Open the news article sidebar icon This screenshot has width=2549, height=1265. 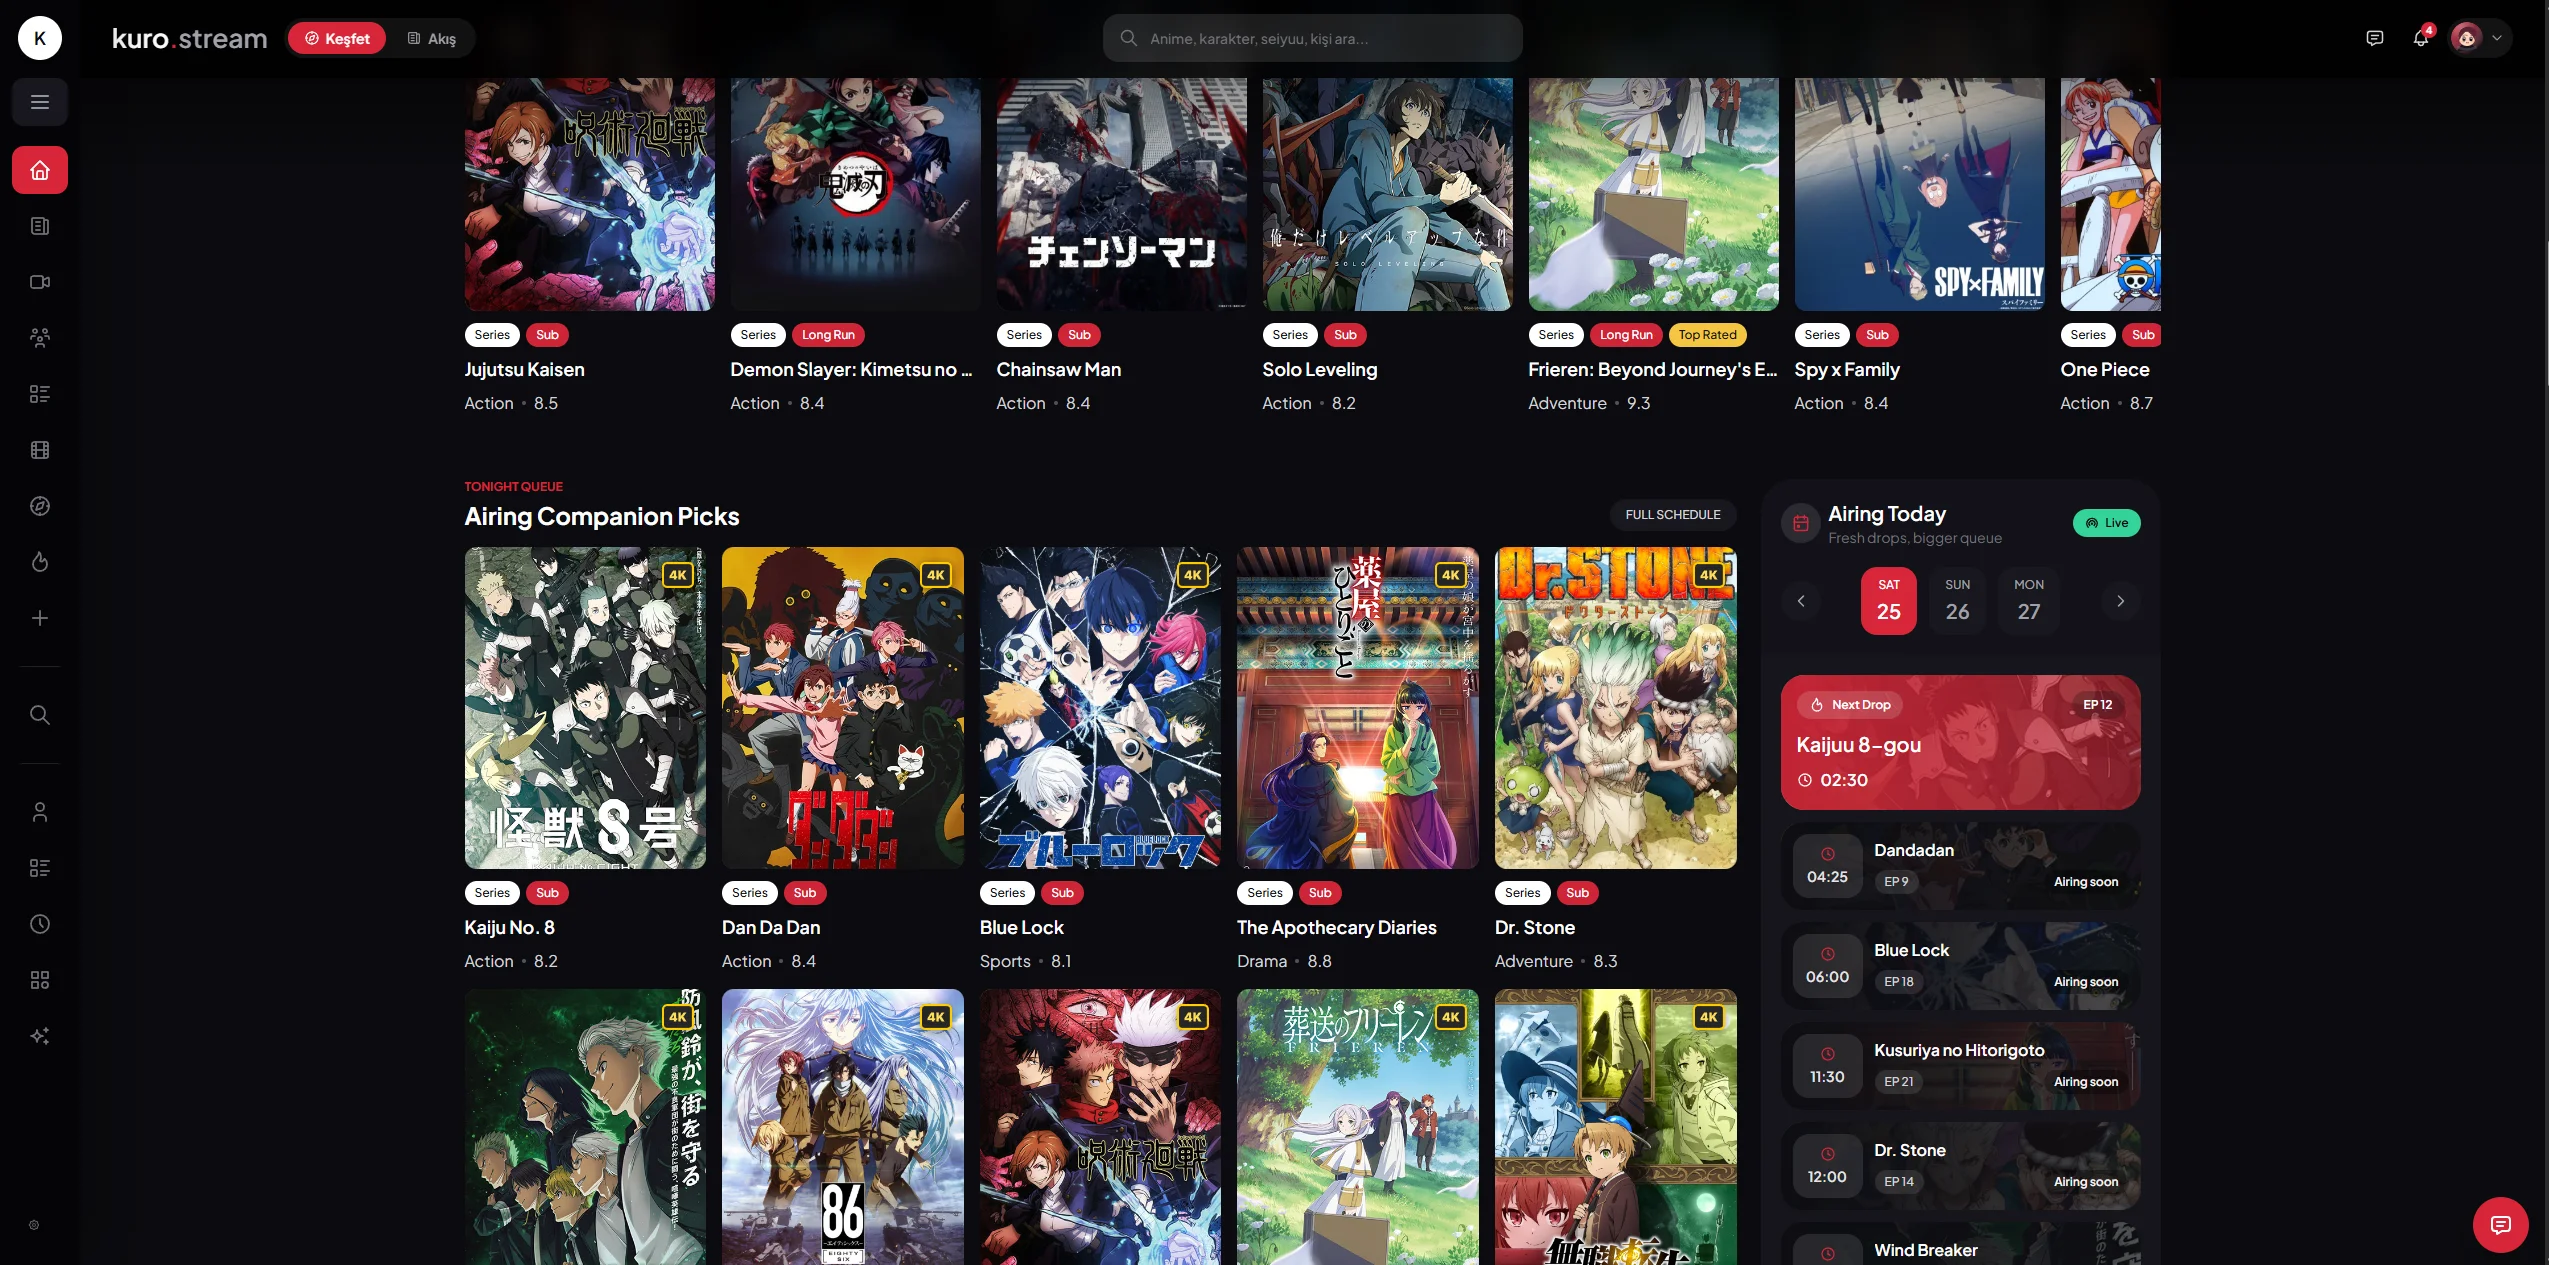[40, 226]
